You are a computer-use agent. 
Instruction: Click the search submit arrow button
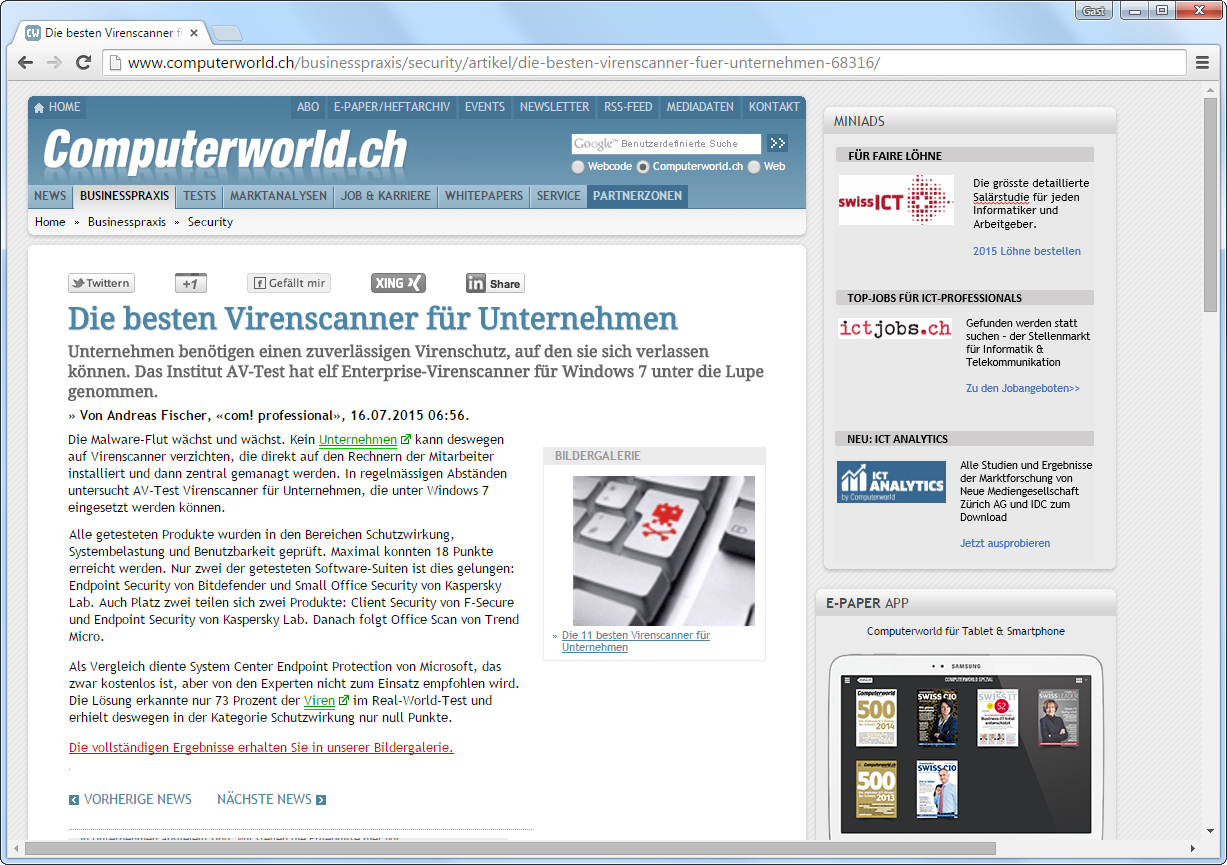[777, 144]
